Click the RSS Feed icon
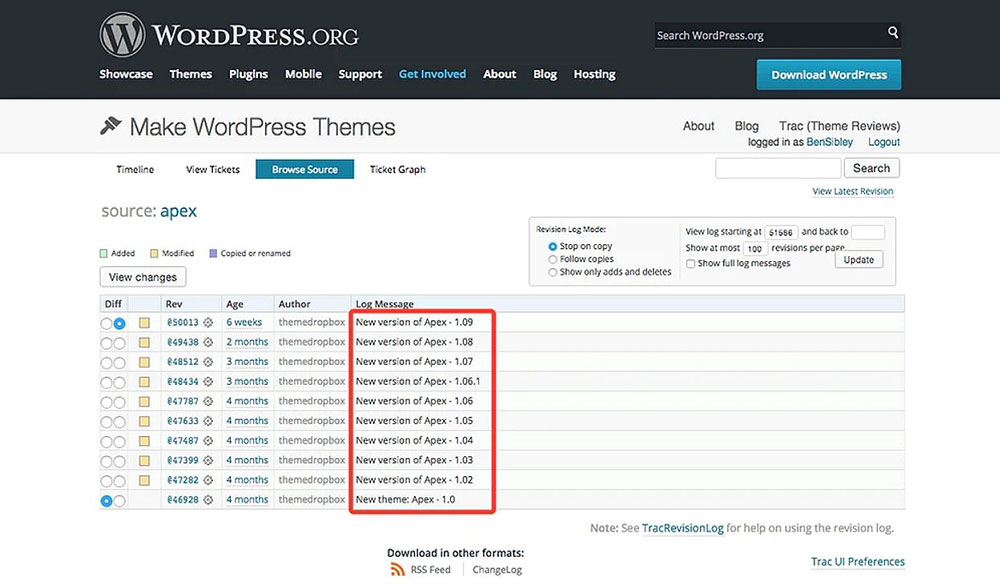Image resolution: width=1000 pixels, height=584 pixels. pyautogui.click(x=397, y=569)
